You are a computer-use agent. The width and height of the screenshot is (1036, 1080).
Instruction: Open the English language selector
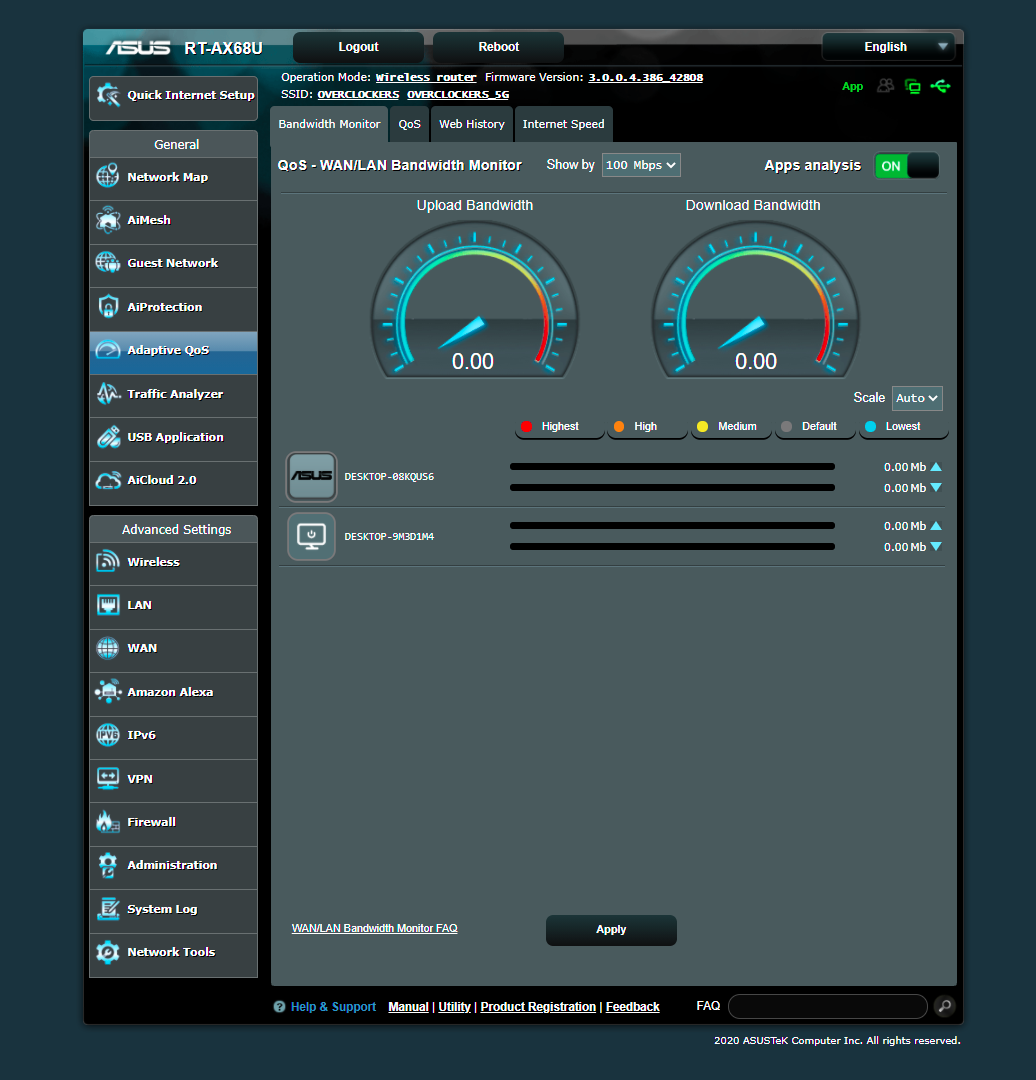[887, 46]
